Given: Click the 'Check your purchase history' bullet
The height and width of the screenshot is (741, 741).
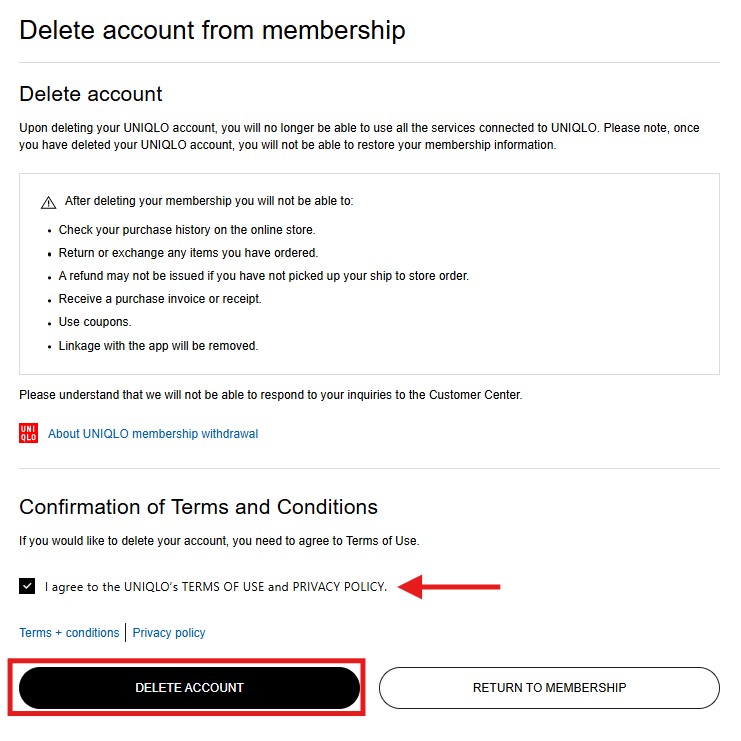Looking at the screenshot, I should tap(187, 230).
